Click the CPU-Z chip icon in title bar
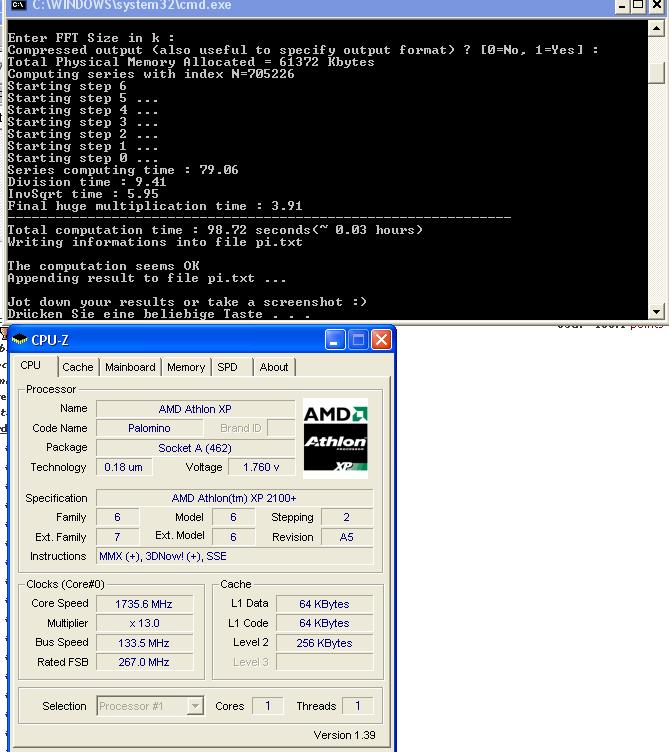Screen dimensions: 669x752 pos(20,340)
